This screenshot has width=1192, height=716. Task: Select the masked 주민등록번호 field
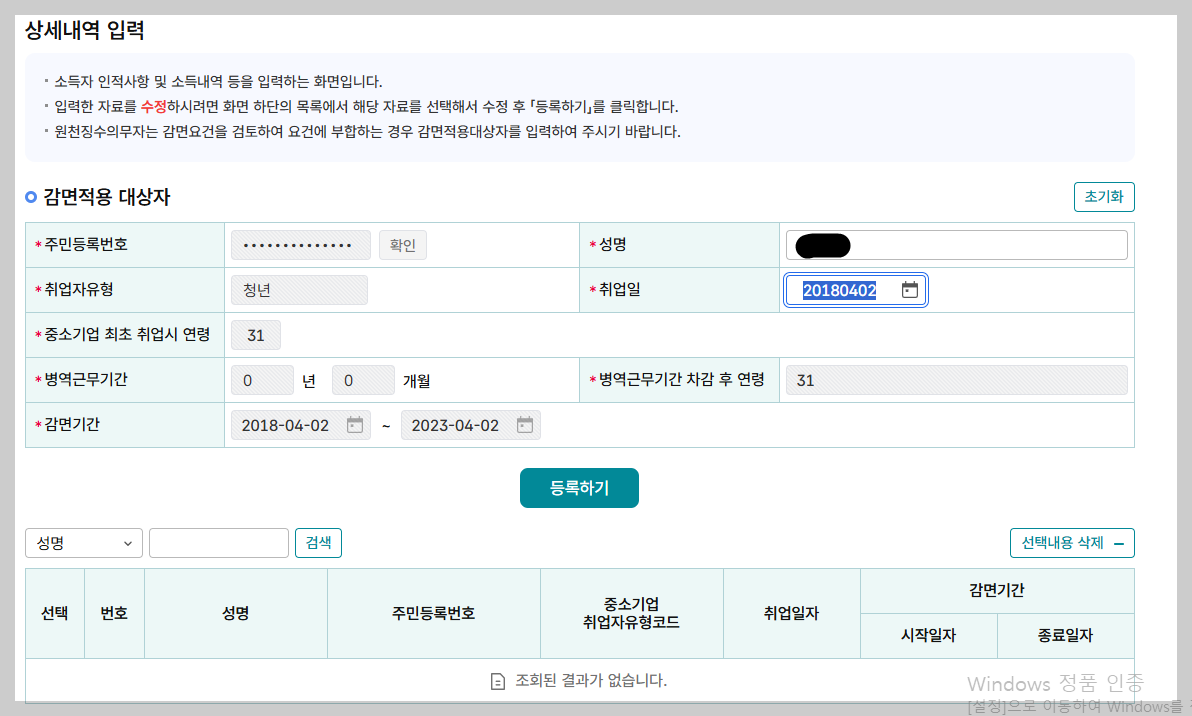pyautogui.click(x=300, y=244)
